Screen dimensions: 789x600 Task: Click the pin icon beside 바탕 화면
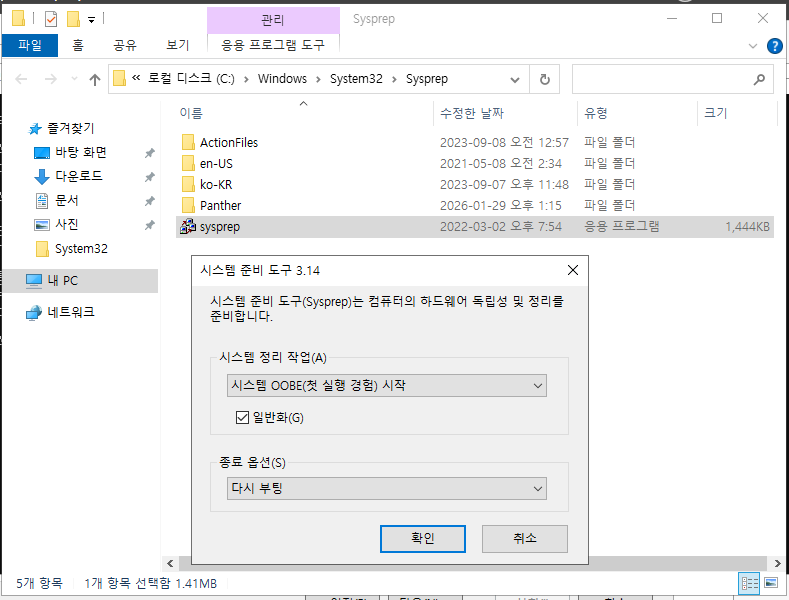click(149, 153)
